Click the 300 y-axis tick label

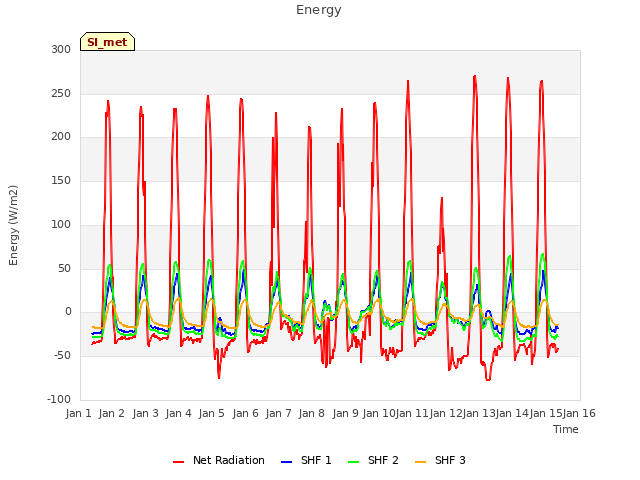pos(61,49)
